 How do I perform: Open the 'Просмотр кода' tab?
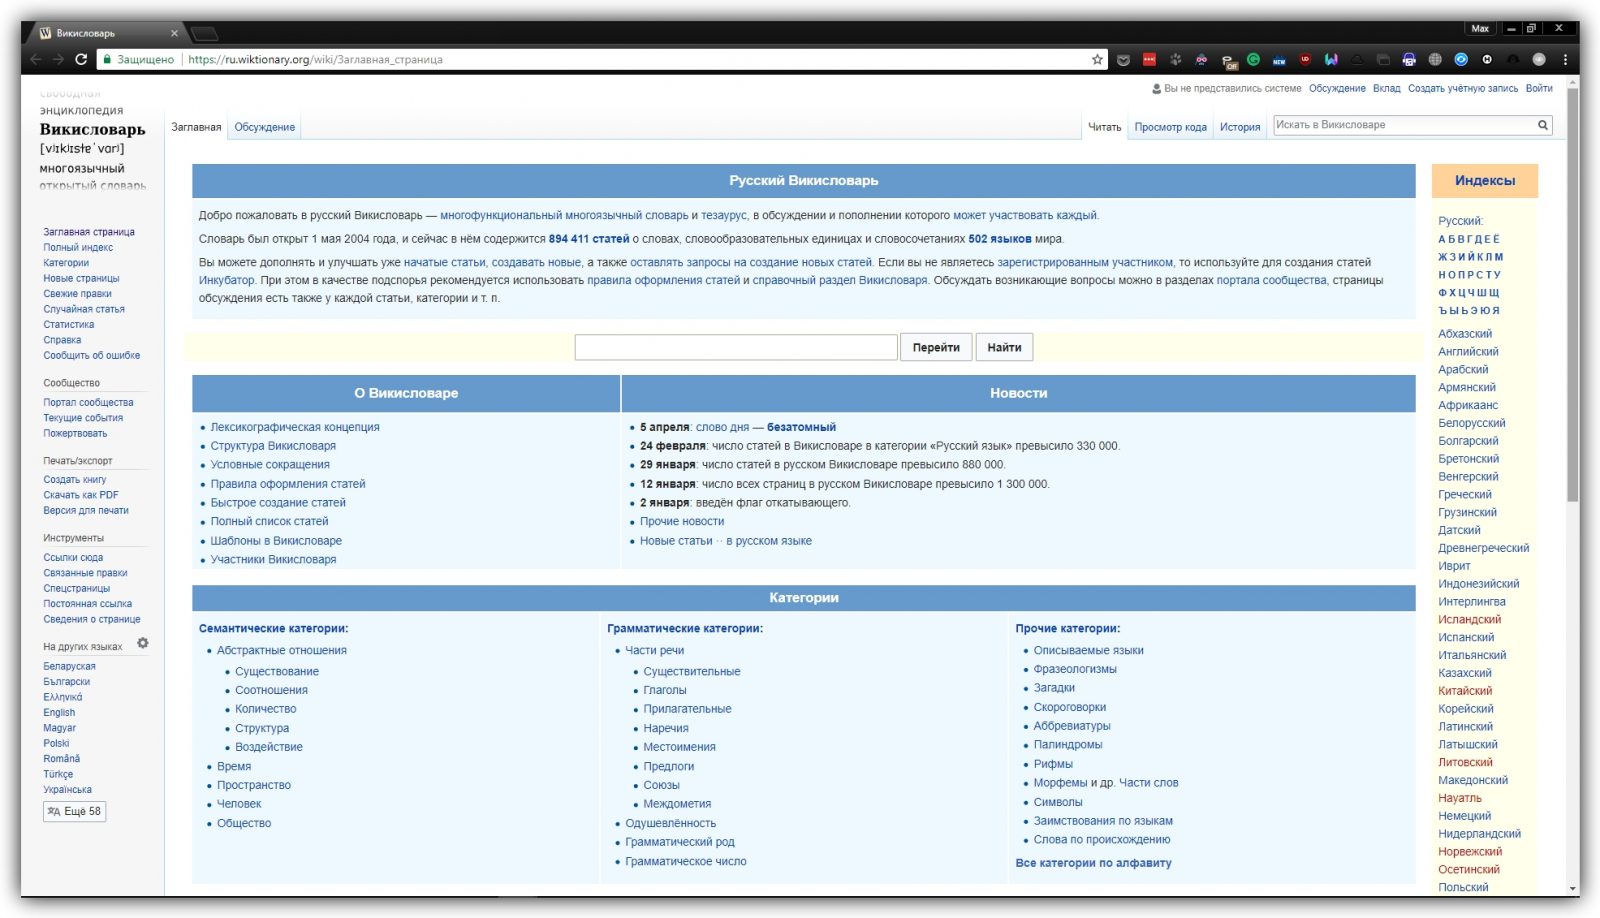(x=1170, y=127)
